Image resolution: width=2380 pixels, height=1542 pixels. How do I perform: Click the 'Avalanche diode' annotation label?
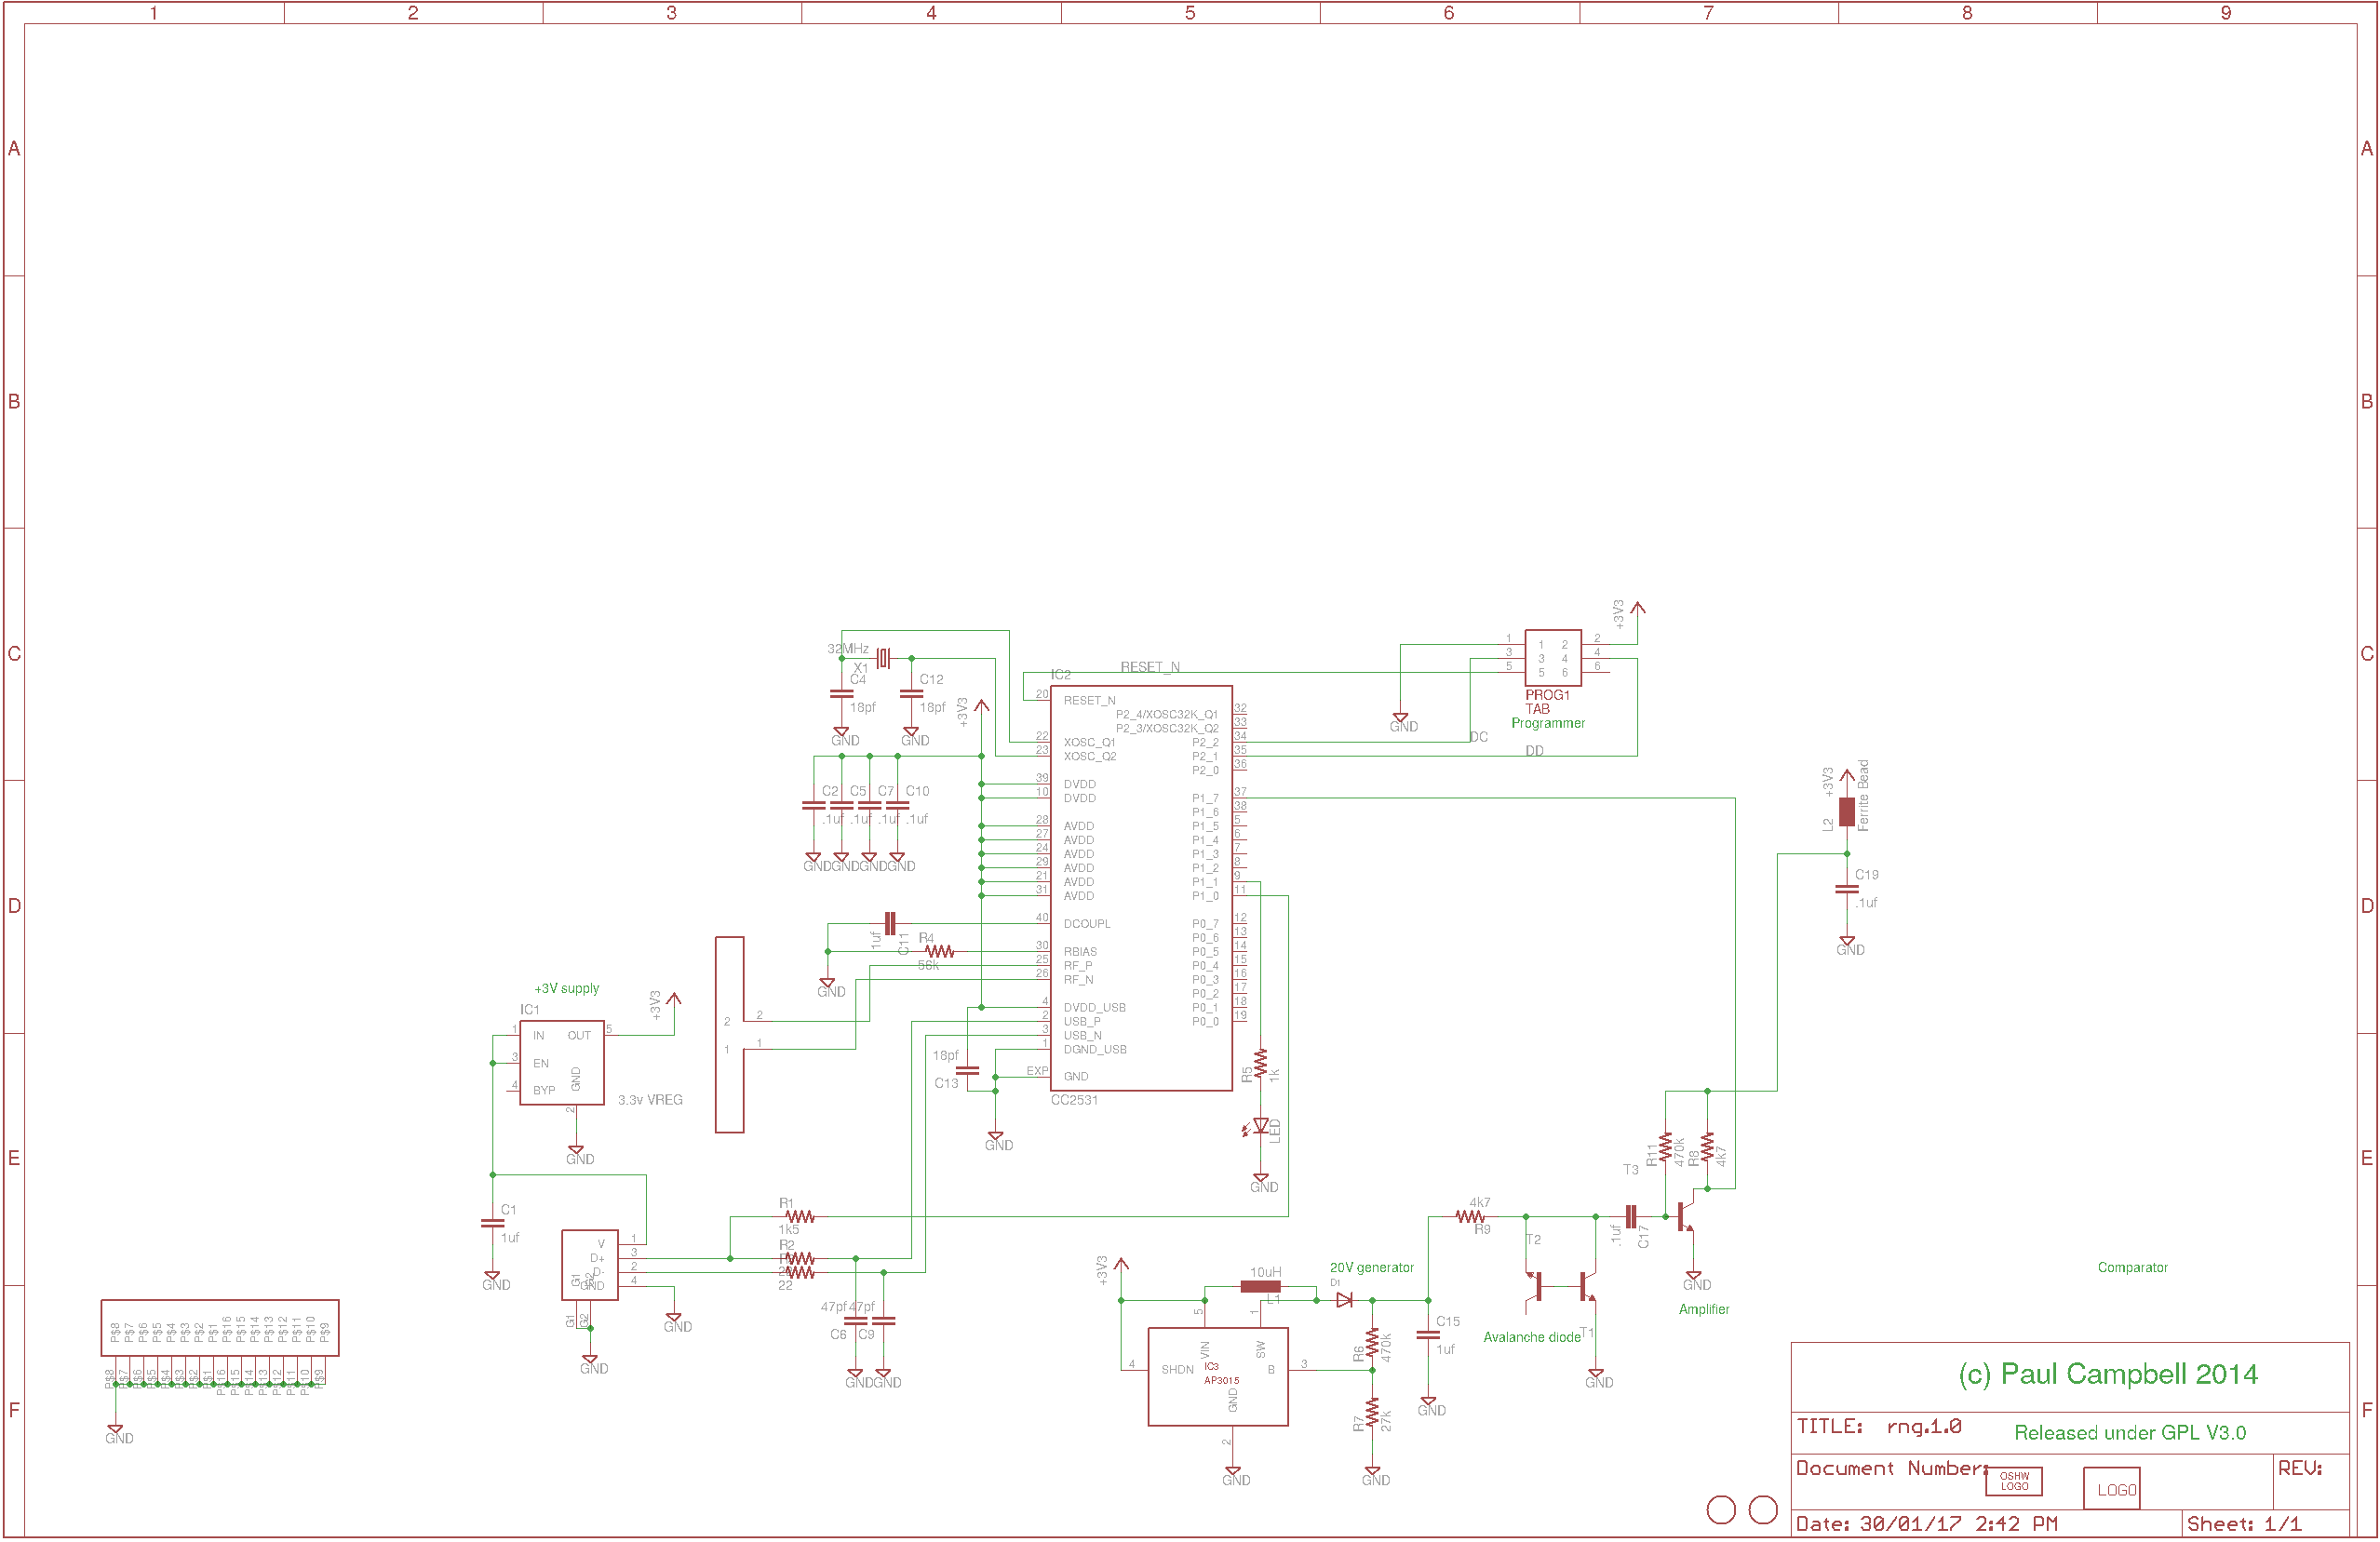pyautogui.click(x=1531, y=1337)
